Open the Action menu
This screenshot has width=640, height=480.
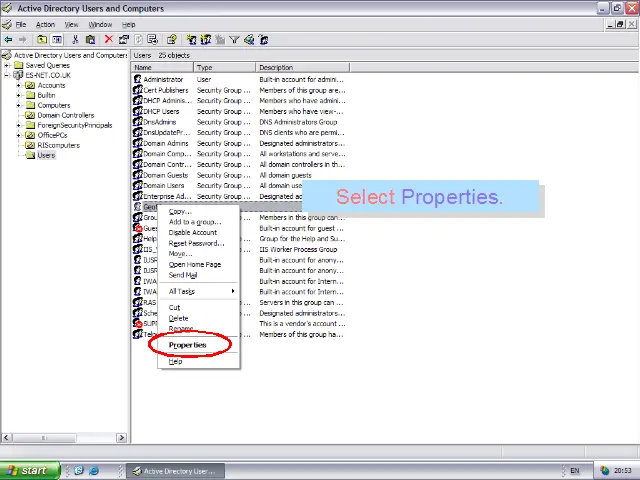click(45, 24)
